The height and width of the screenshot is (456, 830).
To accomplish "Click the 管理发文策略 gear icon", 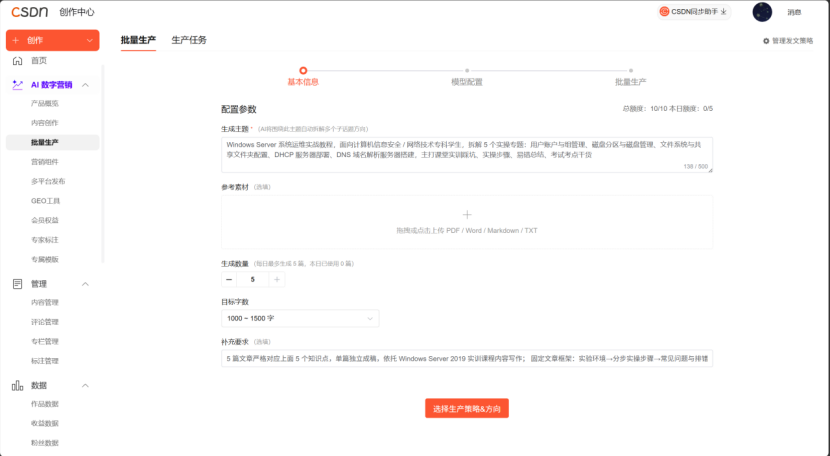I will pos(766,41).
